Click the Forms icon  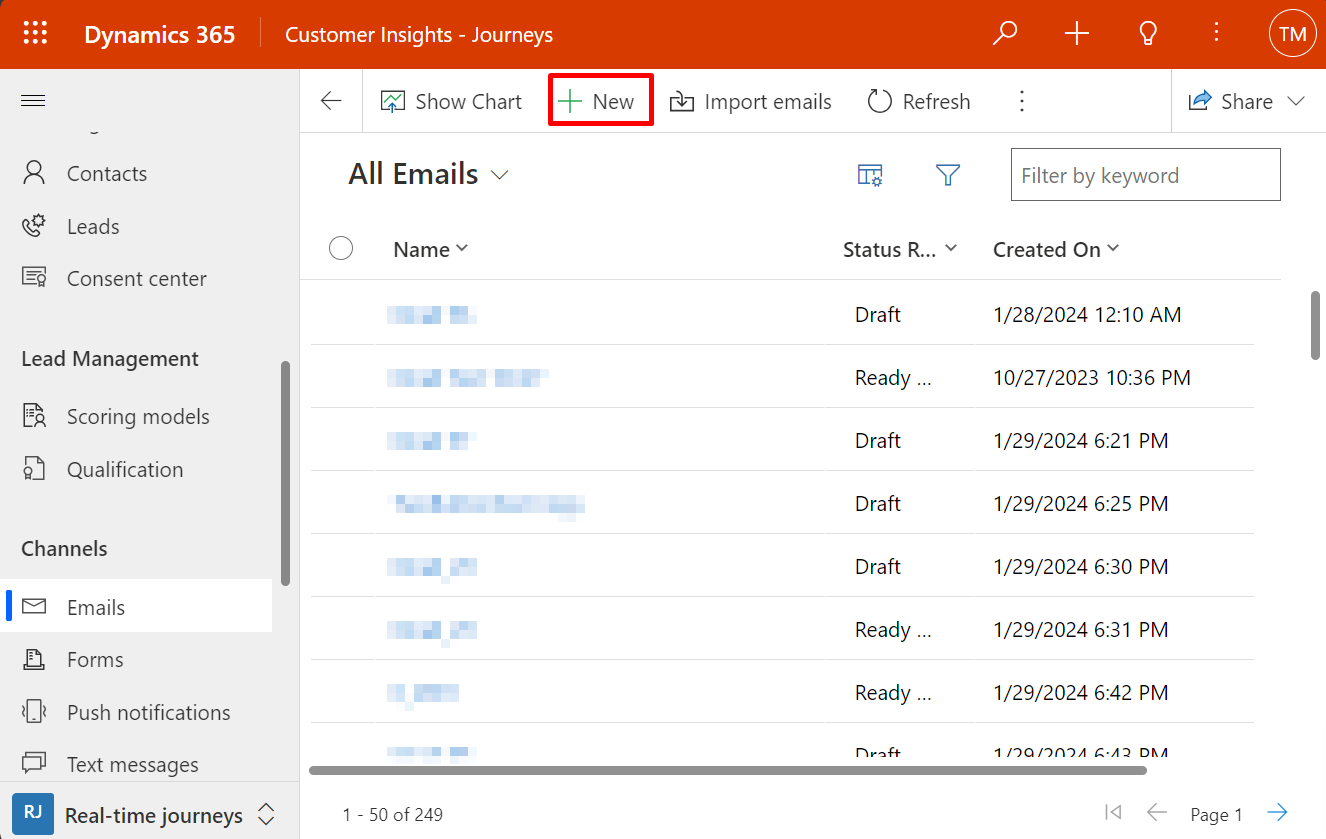point(34,659)
